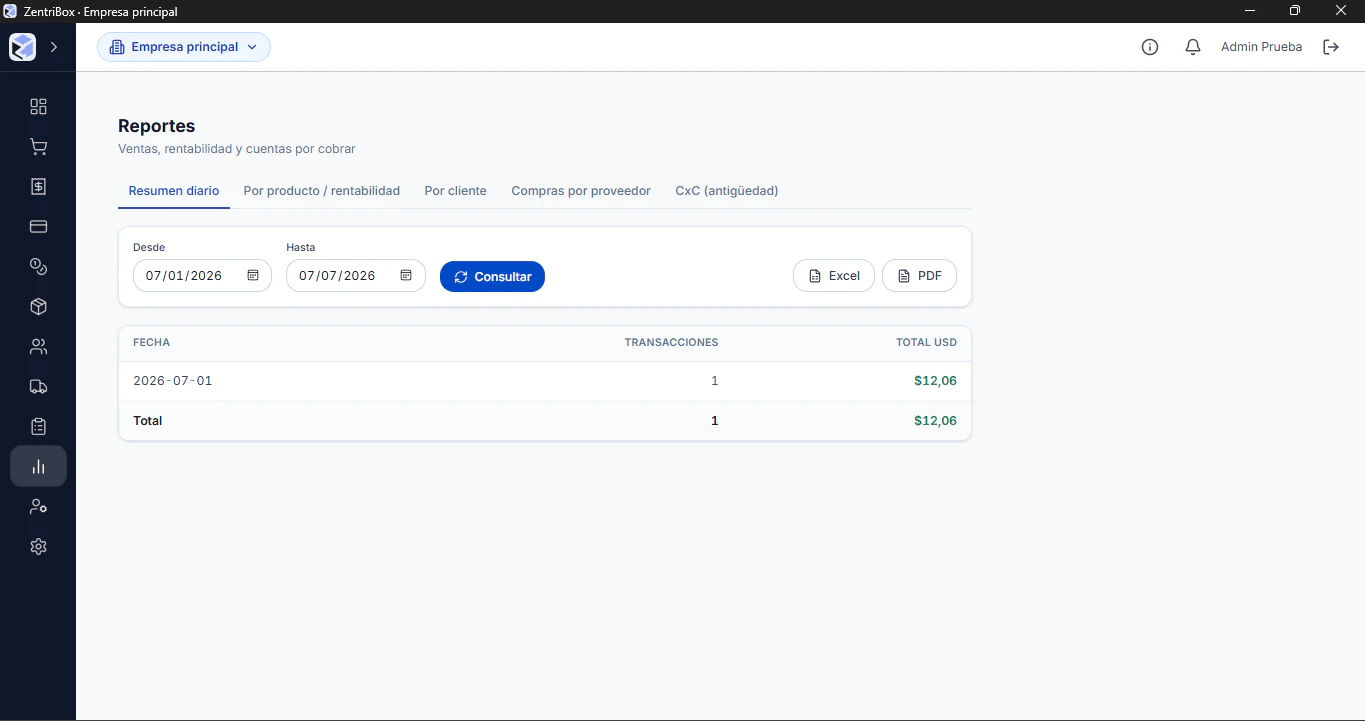Image resolution: width=1365 pixels, height=721 pixels.
Task: Open the Empresa principal company dropdown
Action: click(x=184, y=47)
